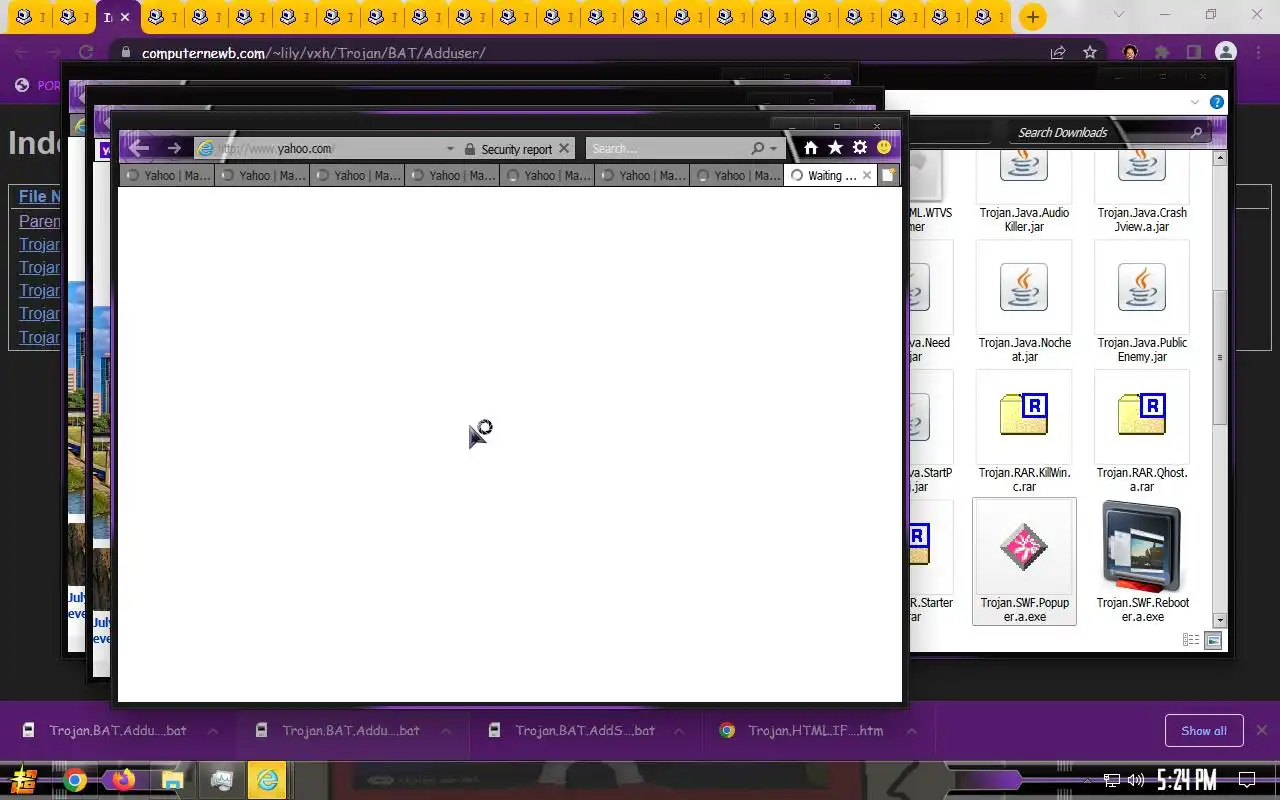Viewport: 1280px width, 800px height.
Task: Open Internet Explorer taskbar icon
Action: [268, 780]
